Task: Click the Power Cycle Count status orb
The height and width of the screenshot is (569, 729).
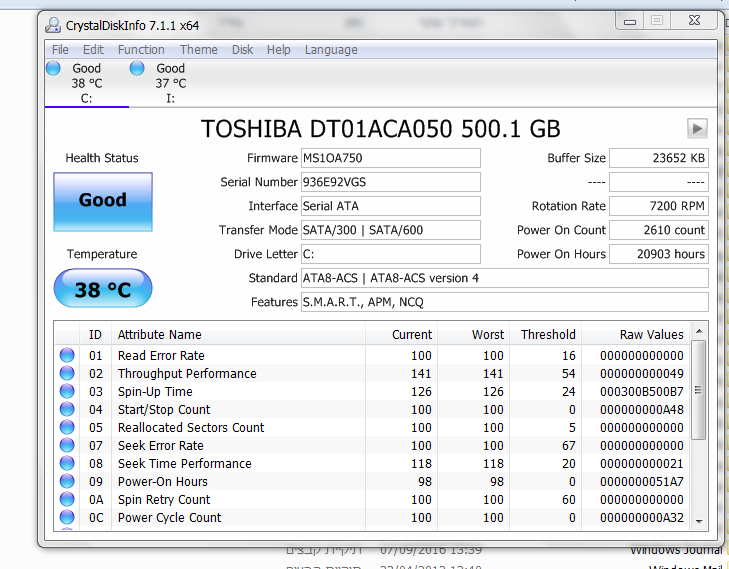Action: [x=67, y=518]
